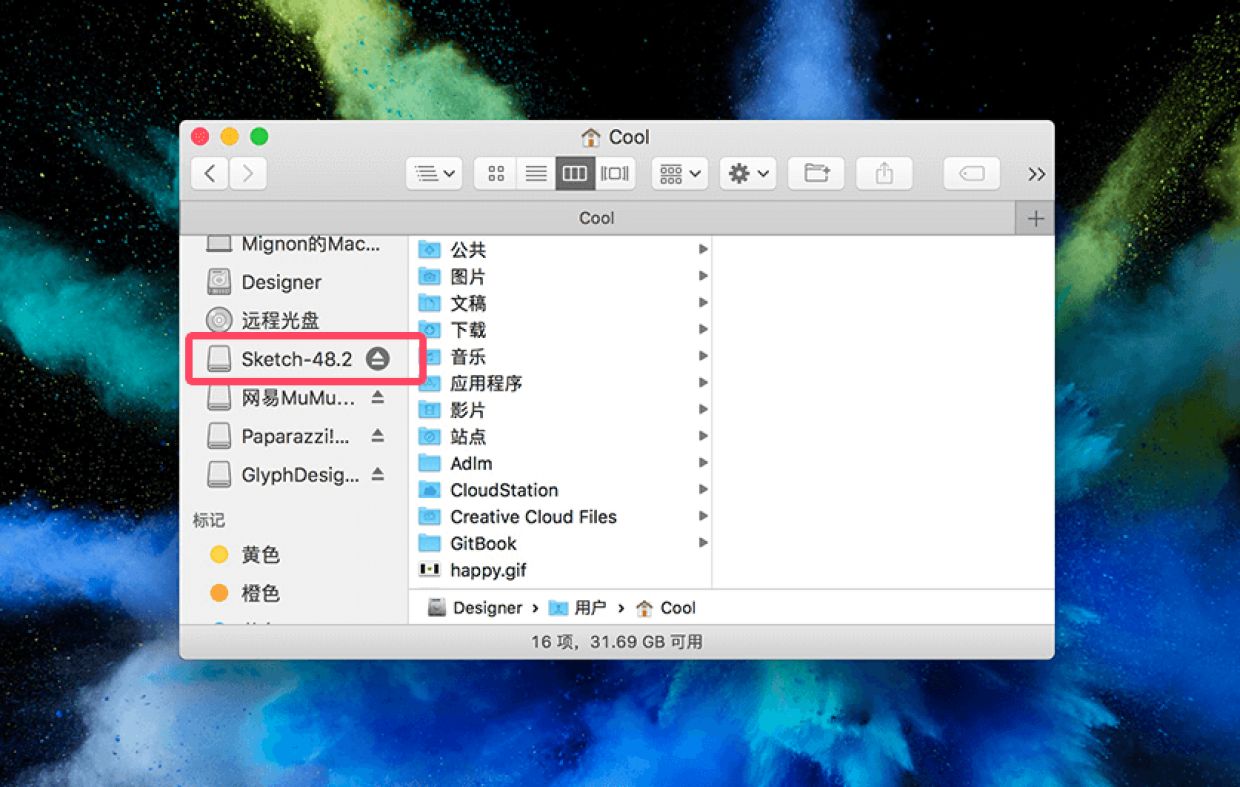Viewport: 1240px width, 787px height.
Task: Select 远程光盘 in sidebar
Action: point(293,320)
